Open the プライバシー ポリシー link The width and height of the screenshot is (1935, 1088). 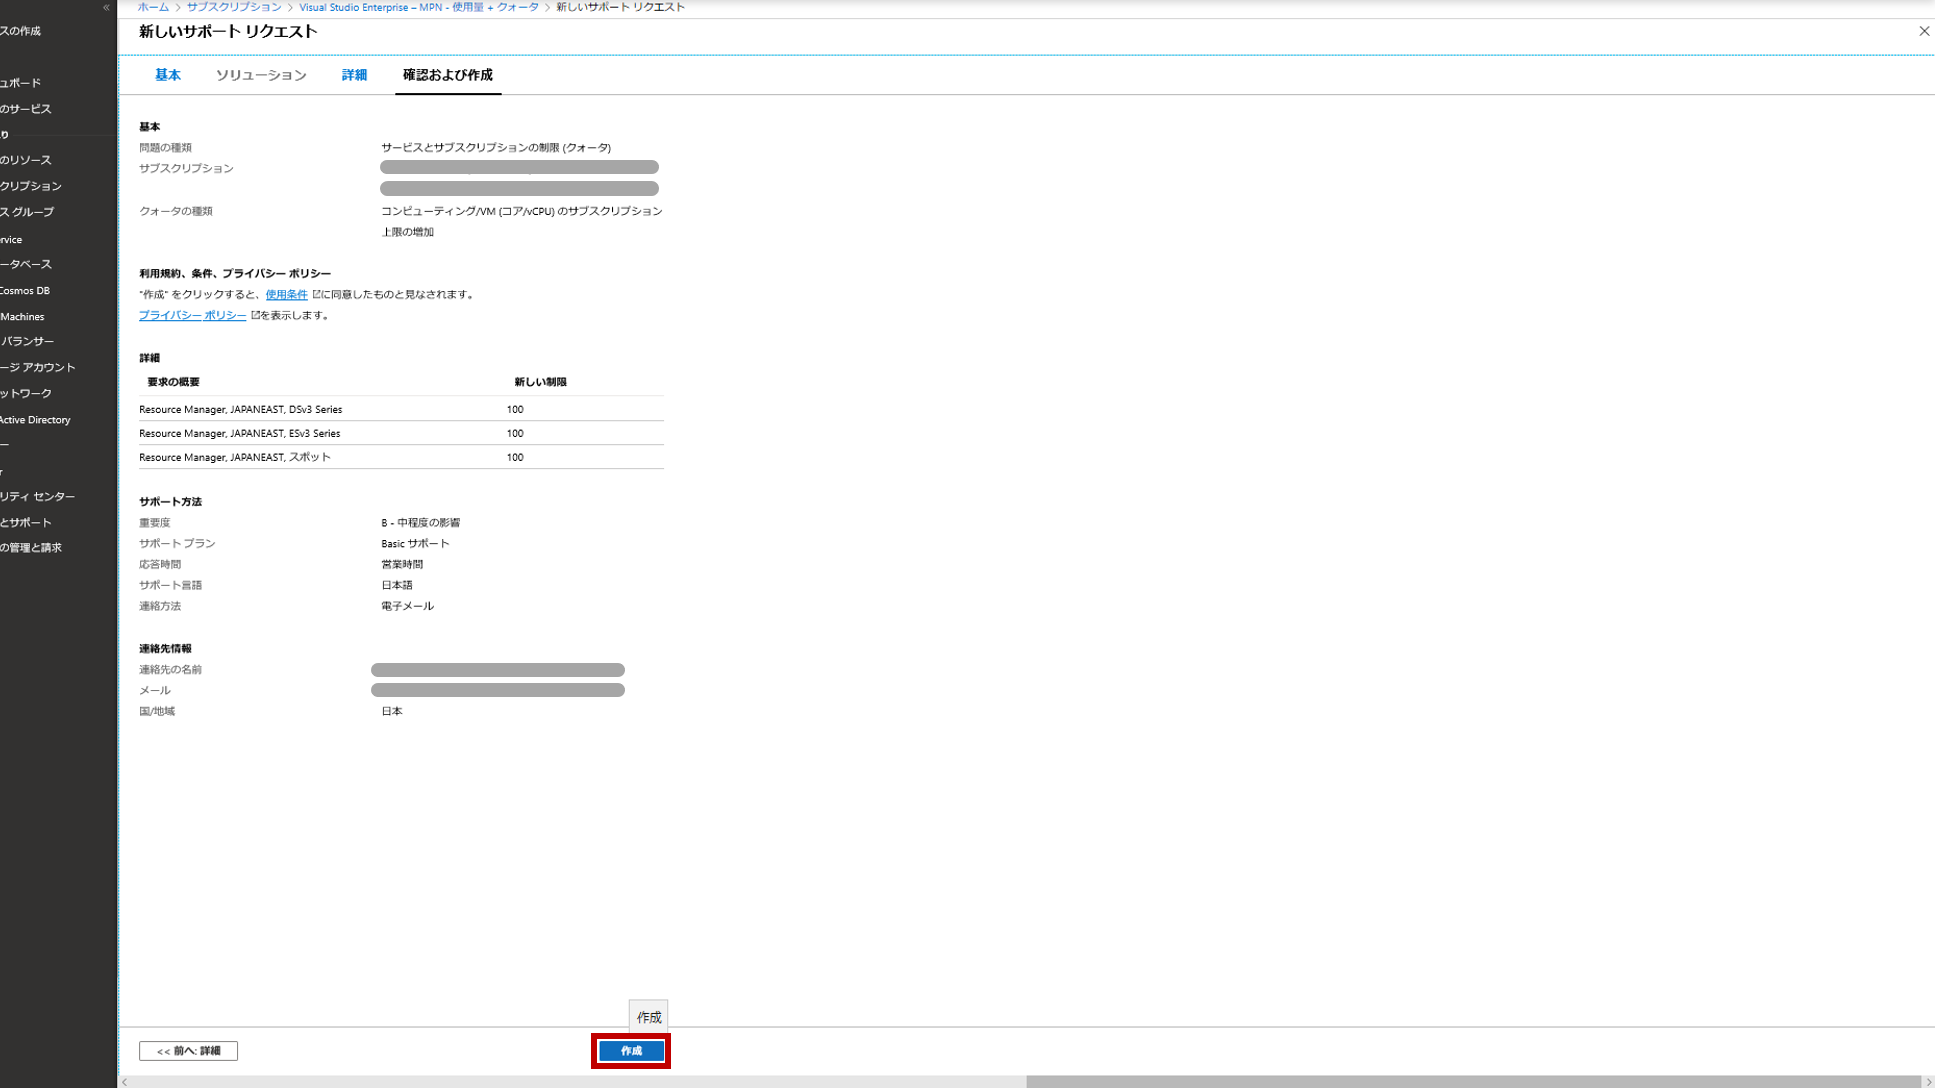point(192,315)
